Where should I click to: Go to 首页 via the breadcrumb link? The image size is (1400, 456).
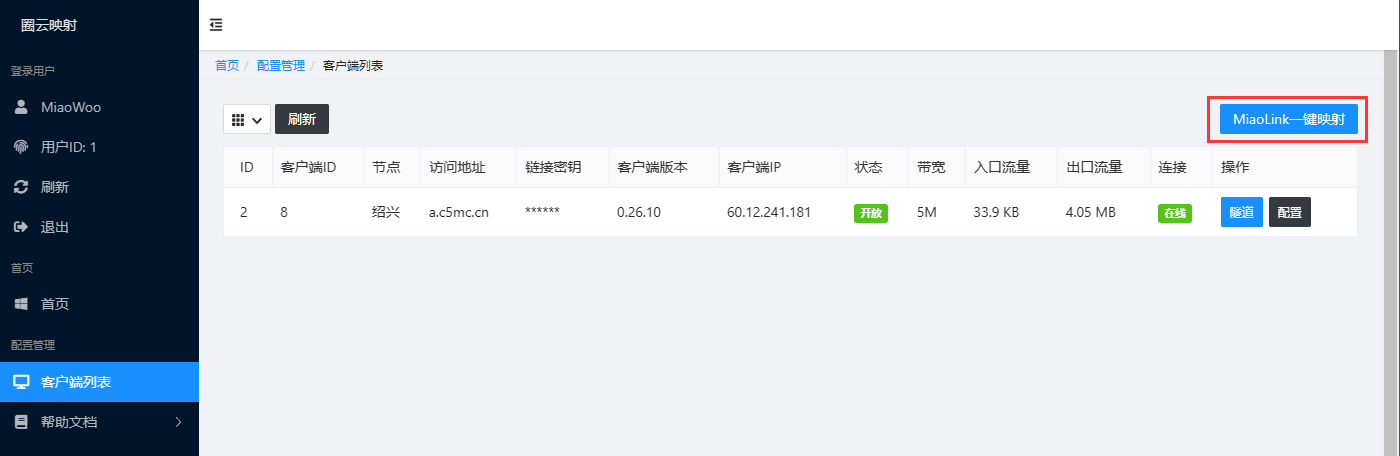227,65
